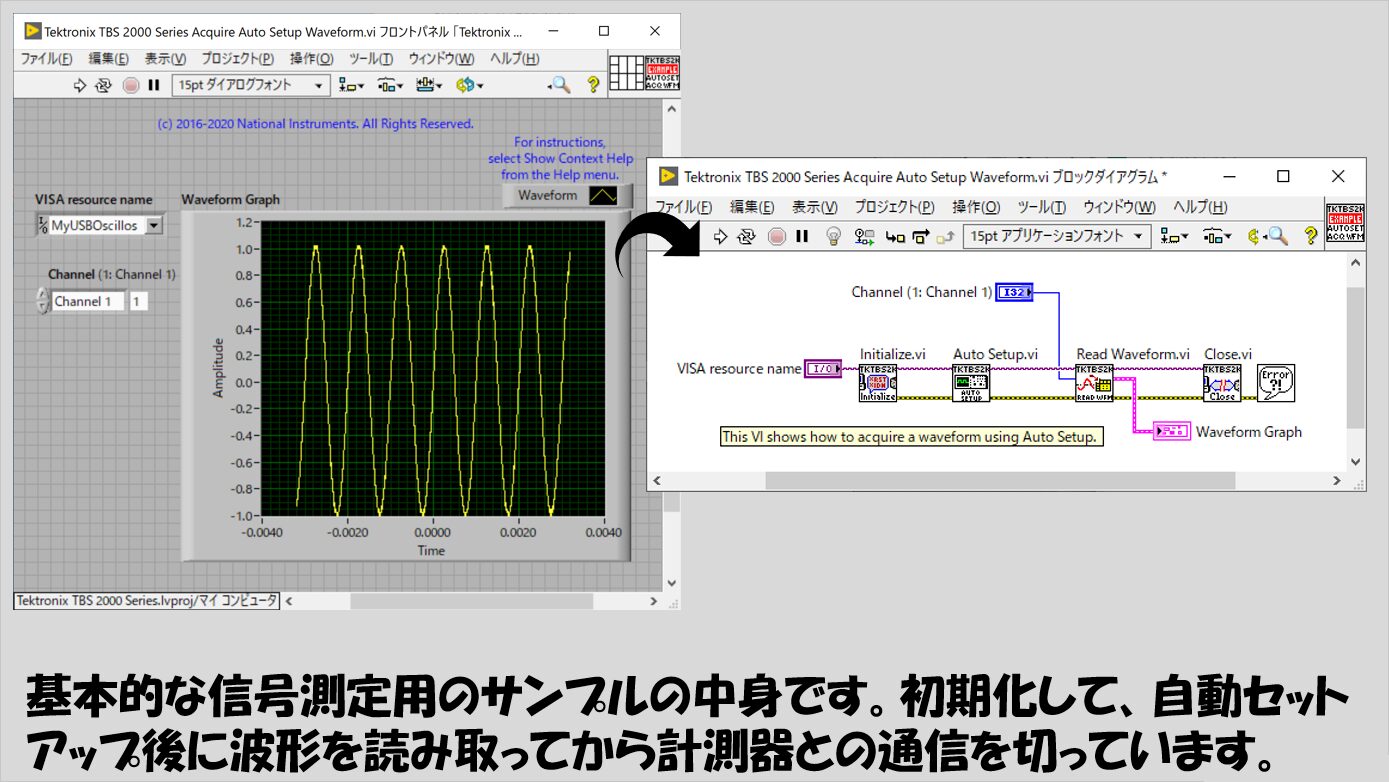
Task: Open Distribute Objects dropdown in block diagram toolbar
Action: pos(1216,237)
